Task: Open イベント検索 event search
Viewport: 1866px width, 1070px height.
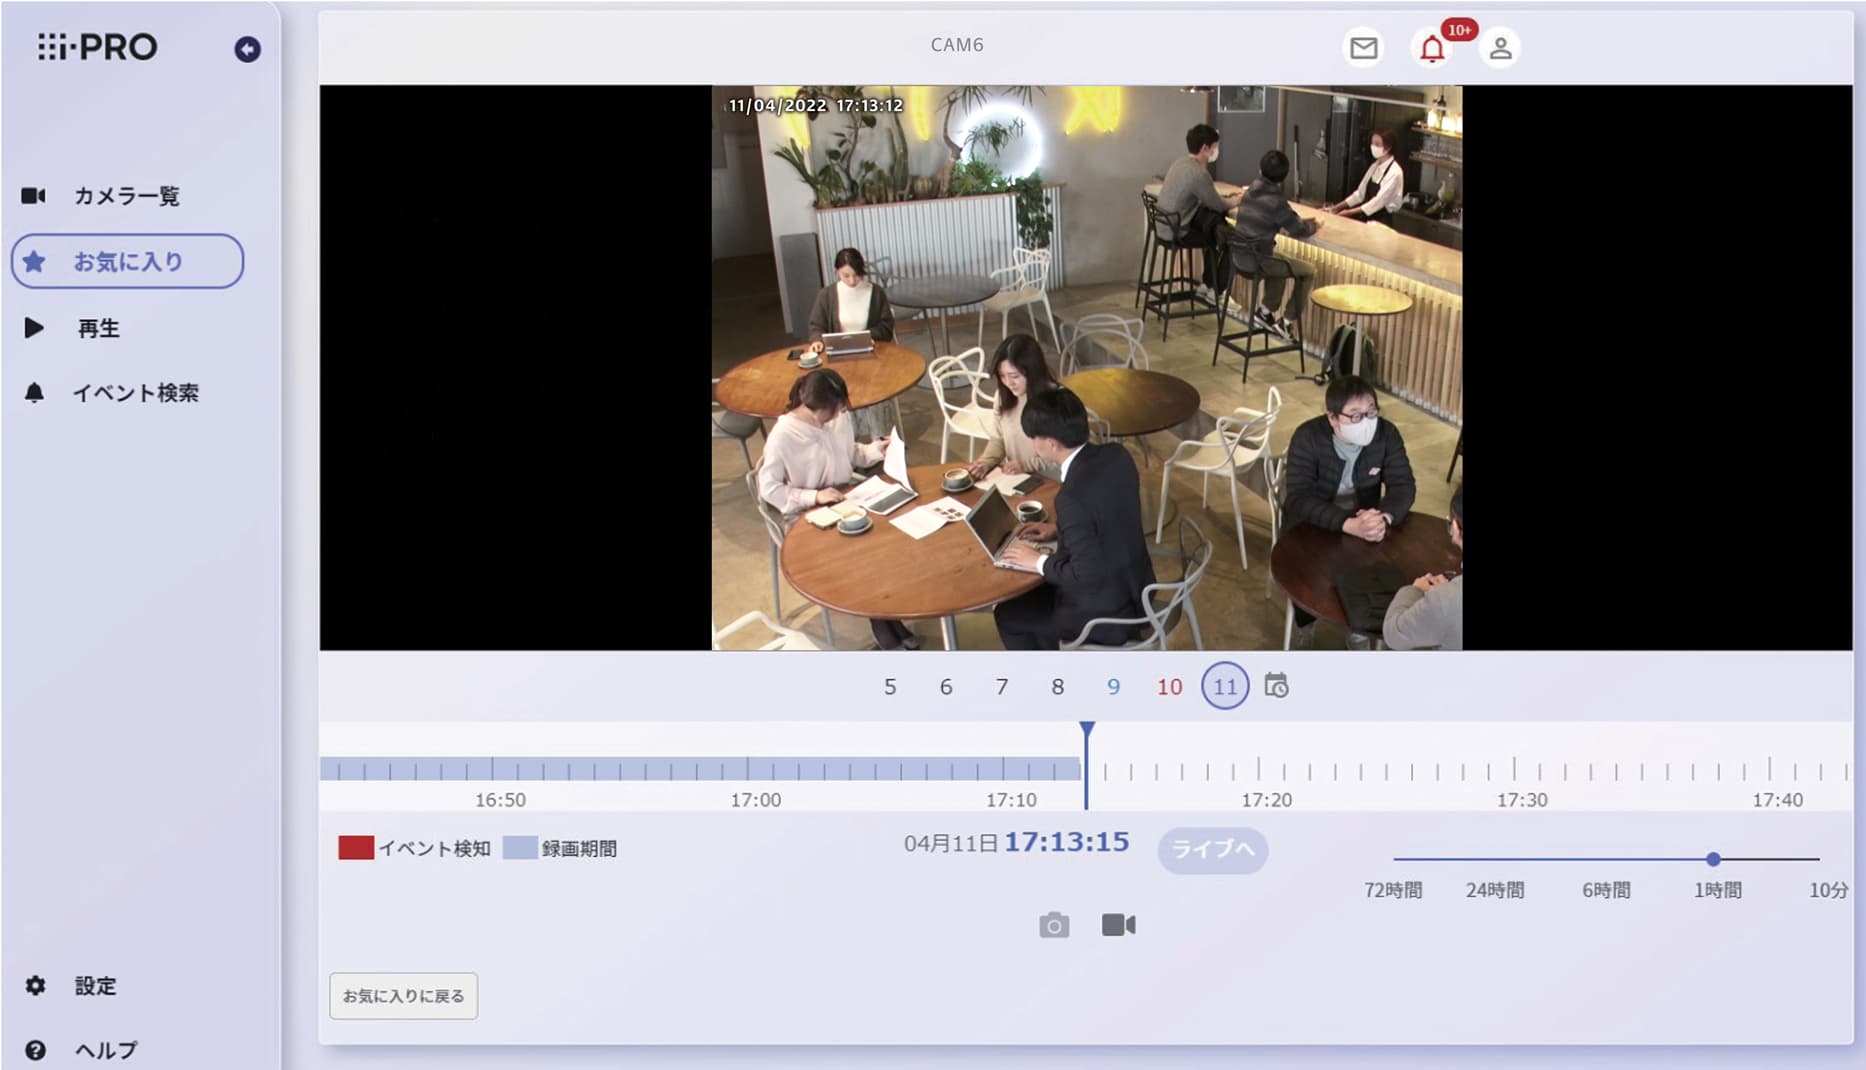Action: point(135,393)
